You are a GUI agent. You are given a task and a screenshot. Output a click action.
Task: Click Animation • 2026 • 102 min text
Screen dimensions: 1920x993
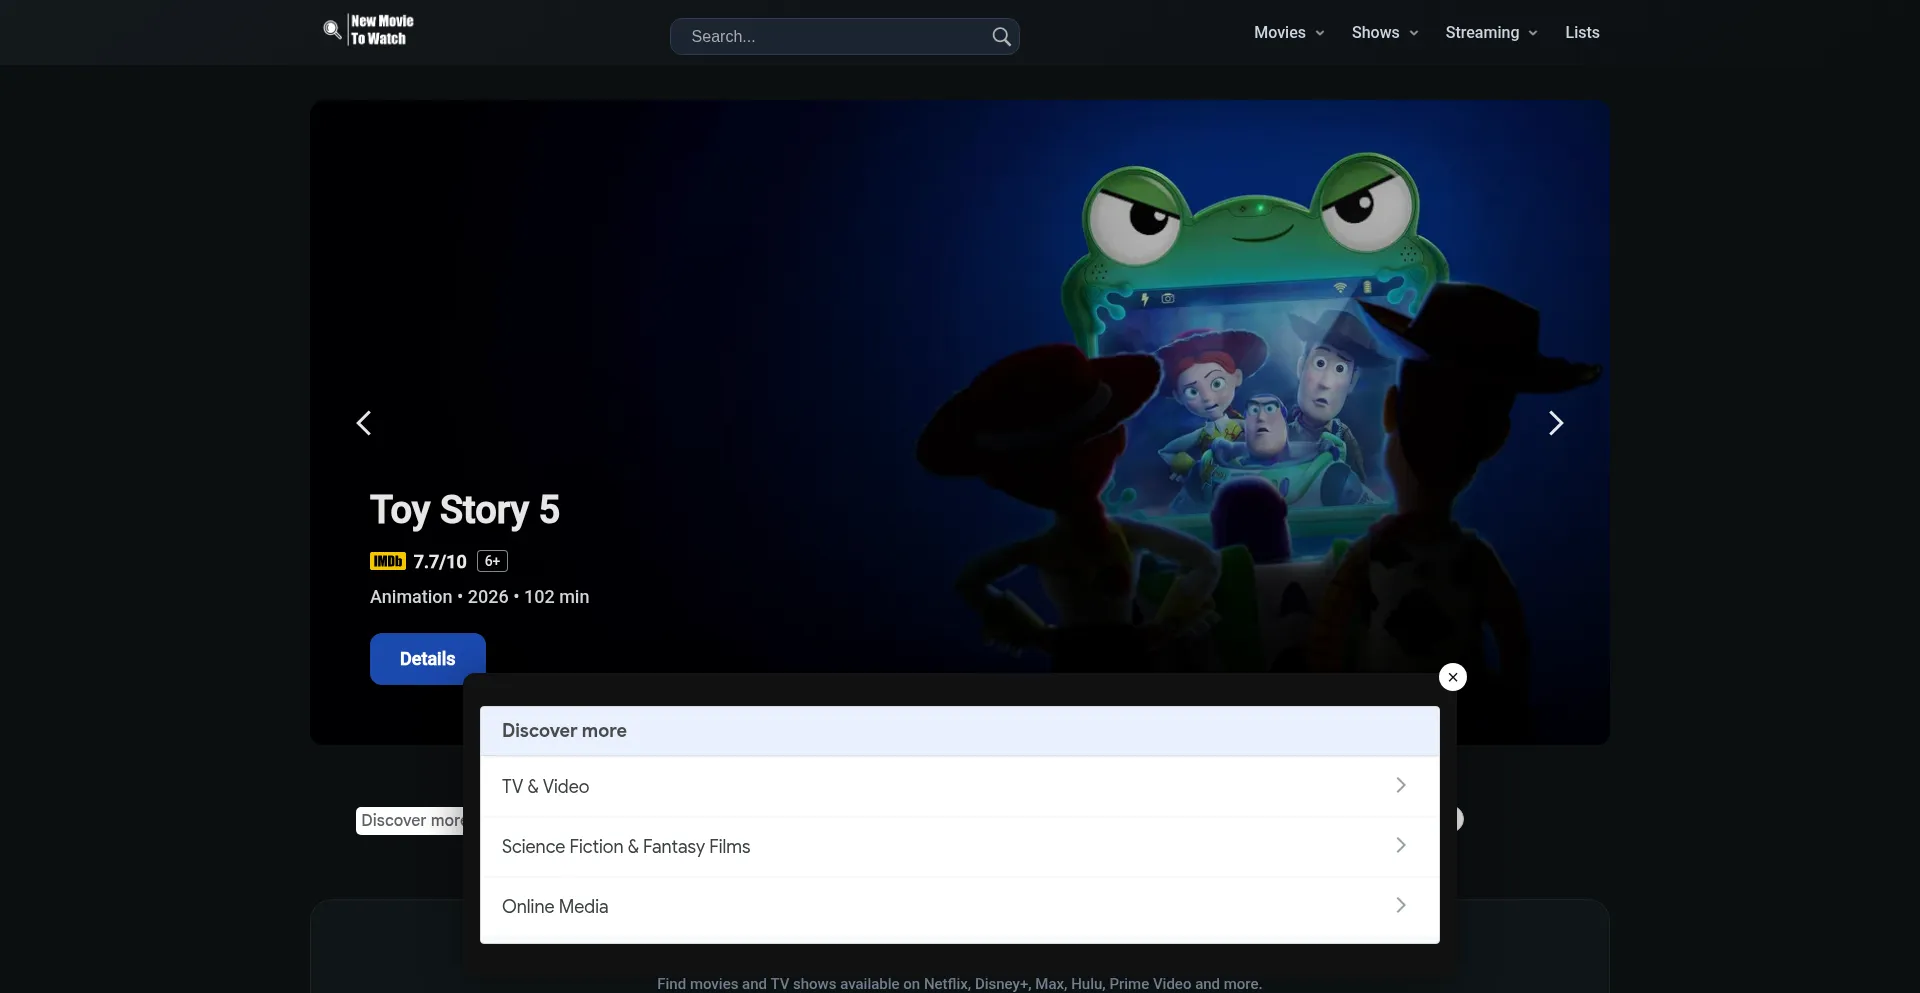click(479, 597)
